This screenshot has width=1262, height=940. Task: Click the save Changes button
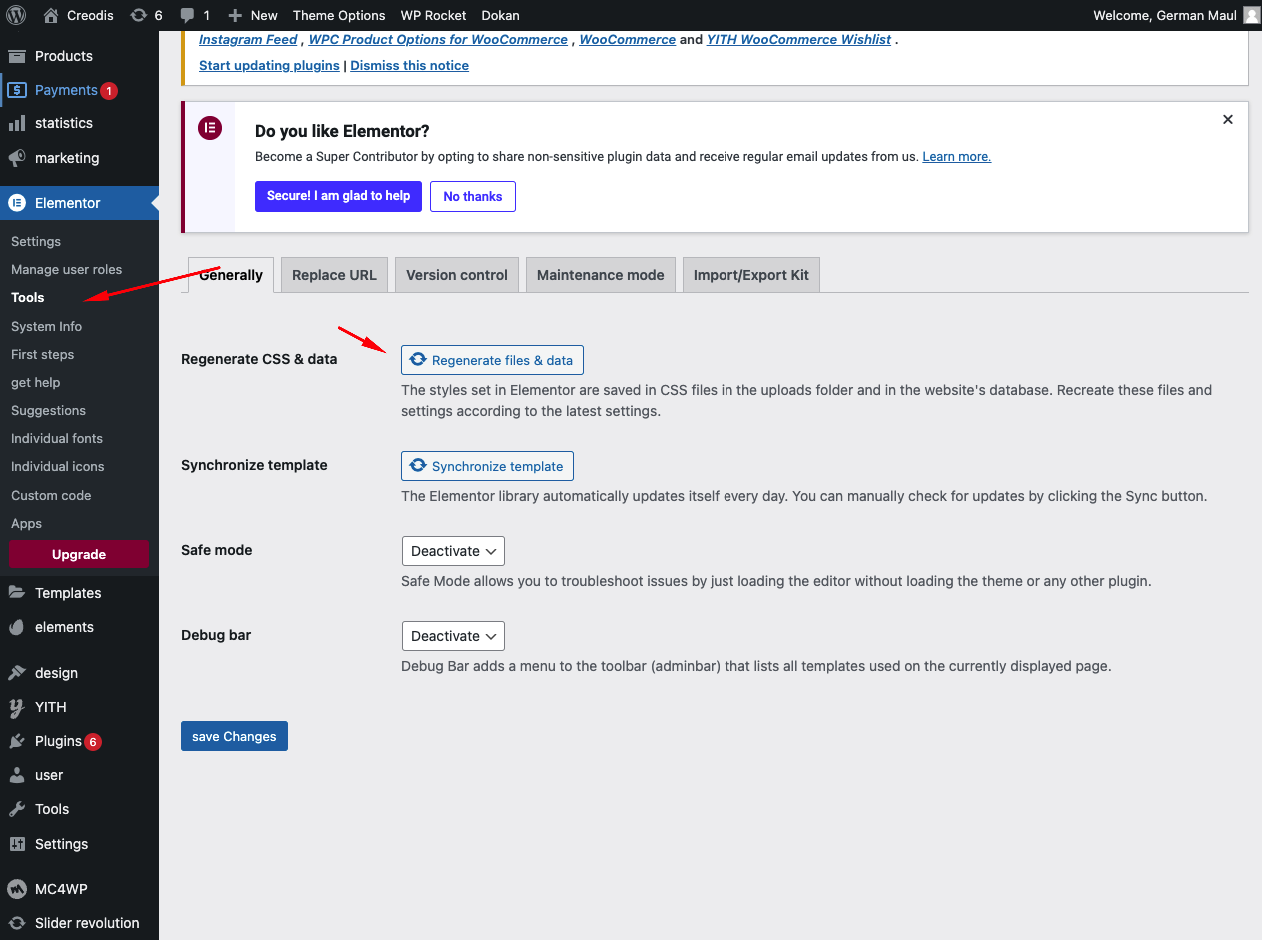click(x=234, y=736)
